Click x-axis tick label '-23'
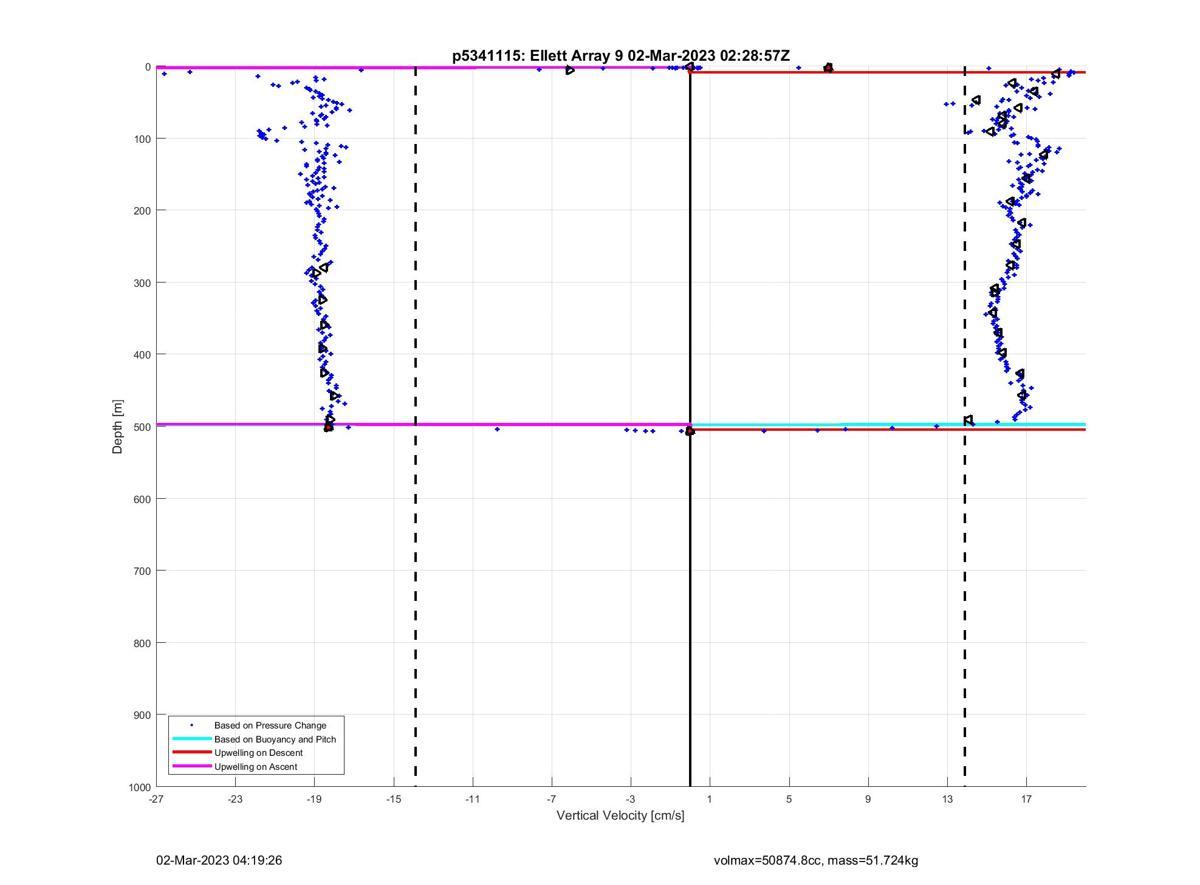This screenshot has height=885, width=1200. pos(235,799)
